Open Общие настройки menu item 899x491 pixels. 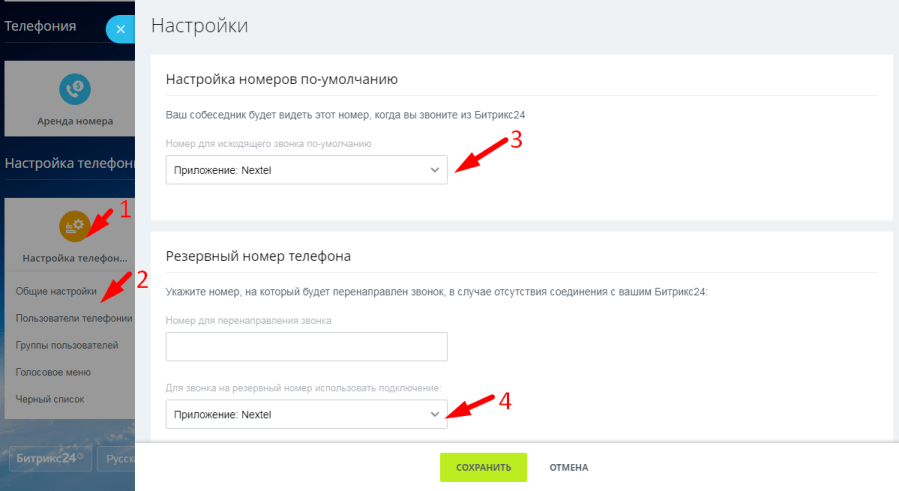56,292
